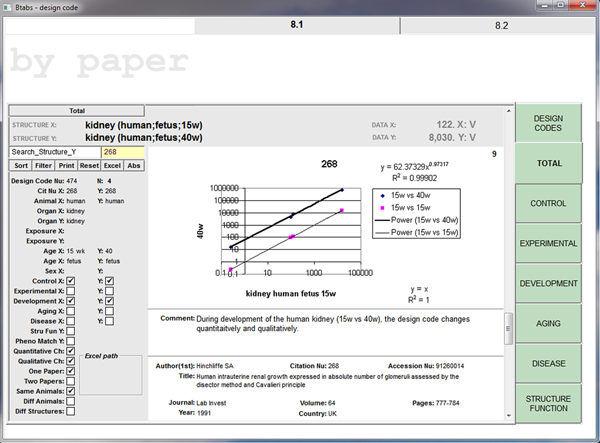
Task: Minimize the Btabs window
Action: 545,5
